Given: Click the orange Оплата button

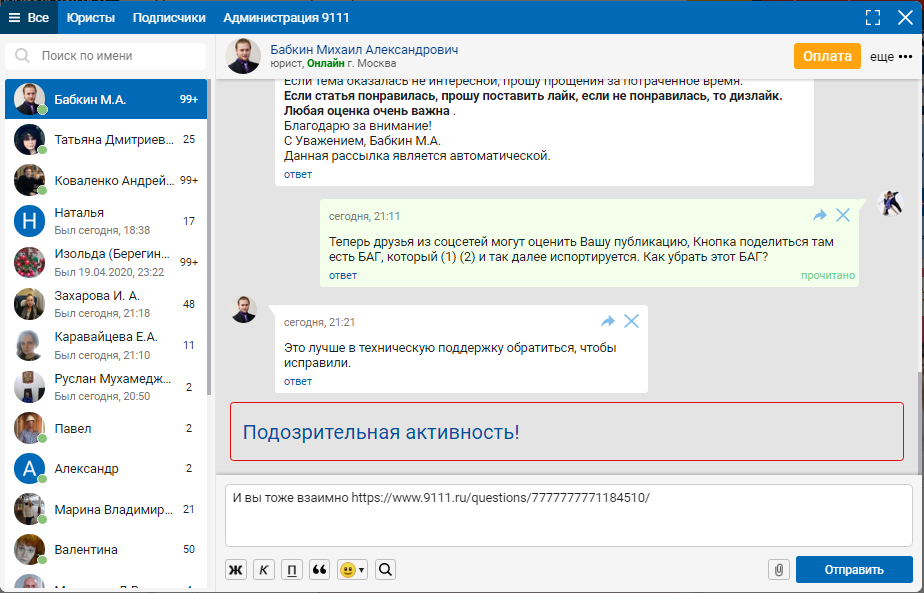Looking at the screenshot, I should (x=827, y=56).
